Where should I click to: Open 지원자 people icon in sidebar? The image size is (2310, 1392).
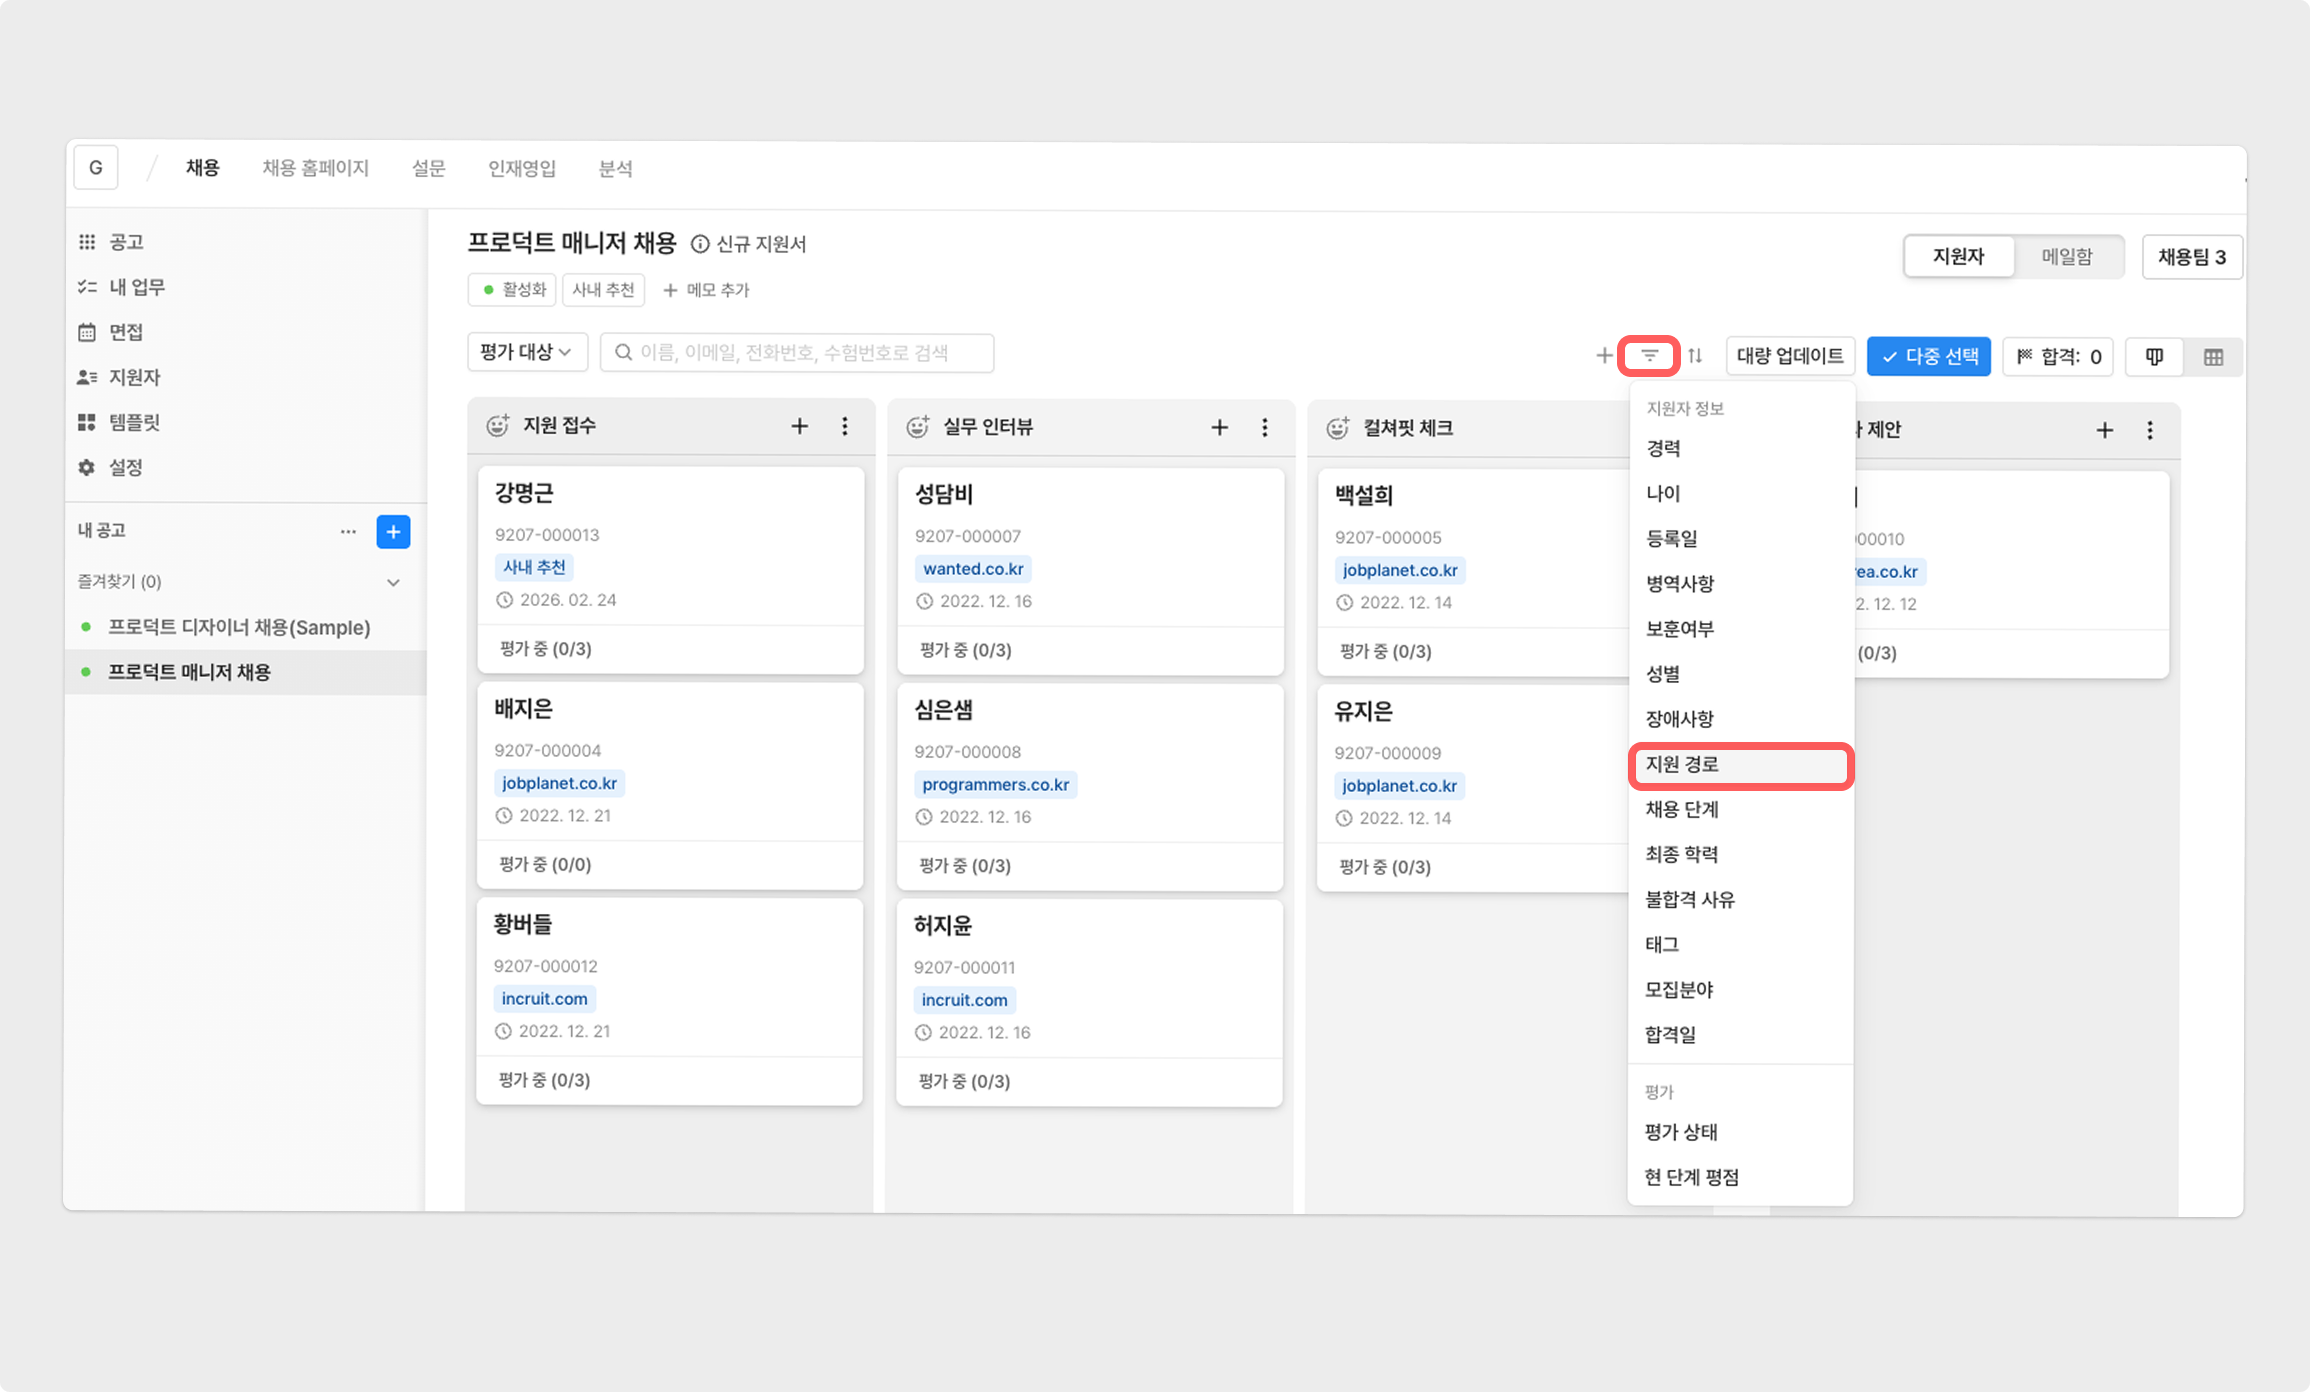tap(87, 377)
